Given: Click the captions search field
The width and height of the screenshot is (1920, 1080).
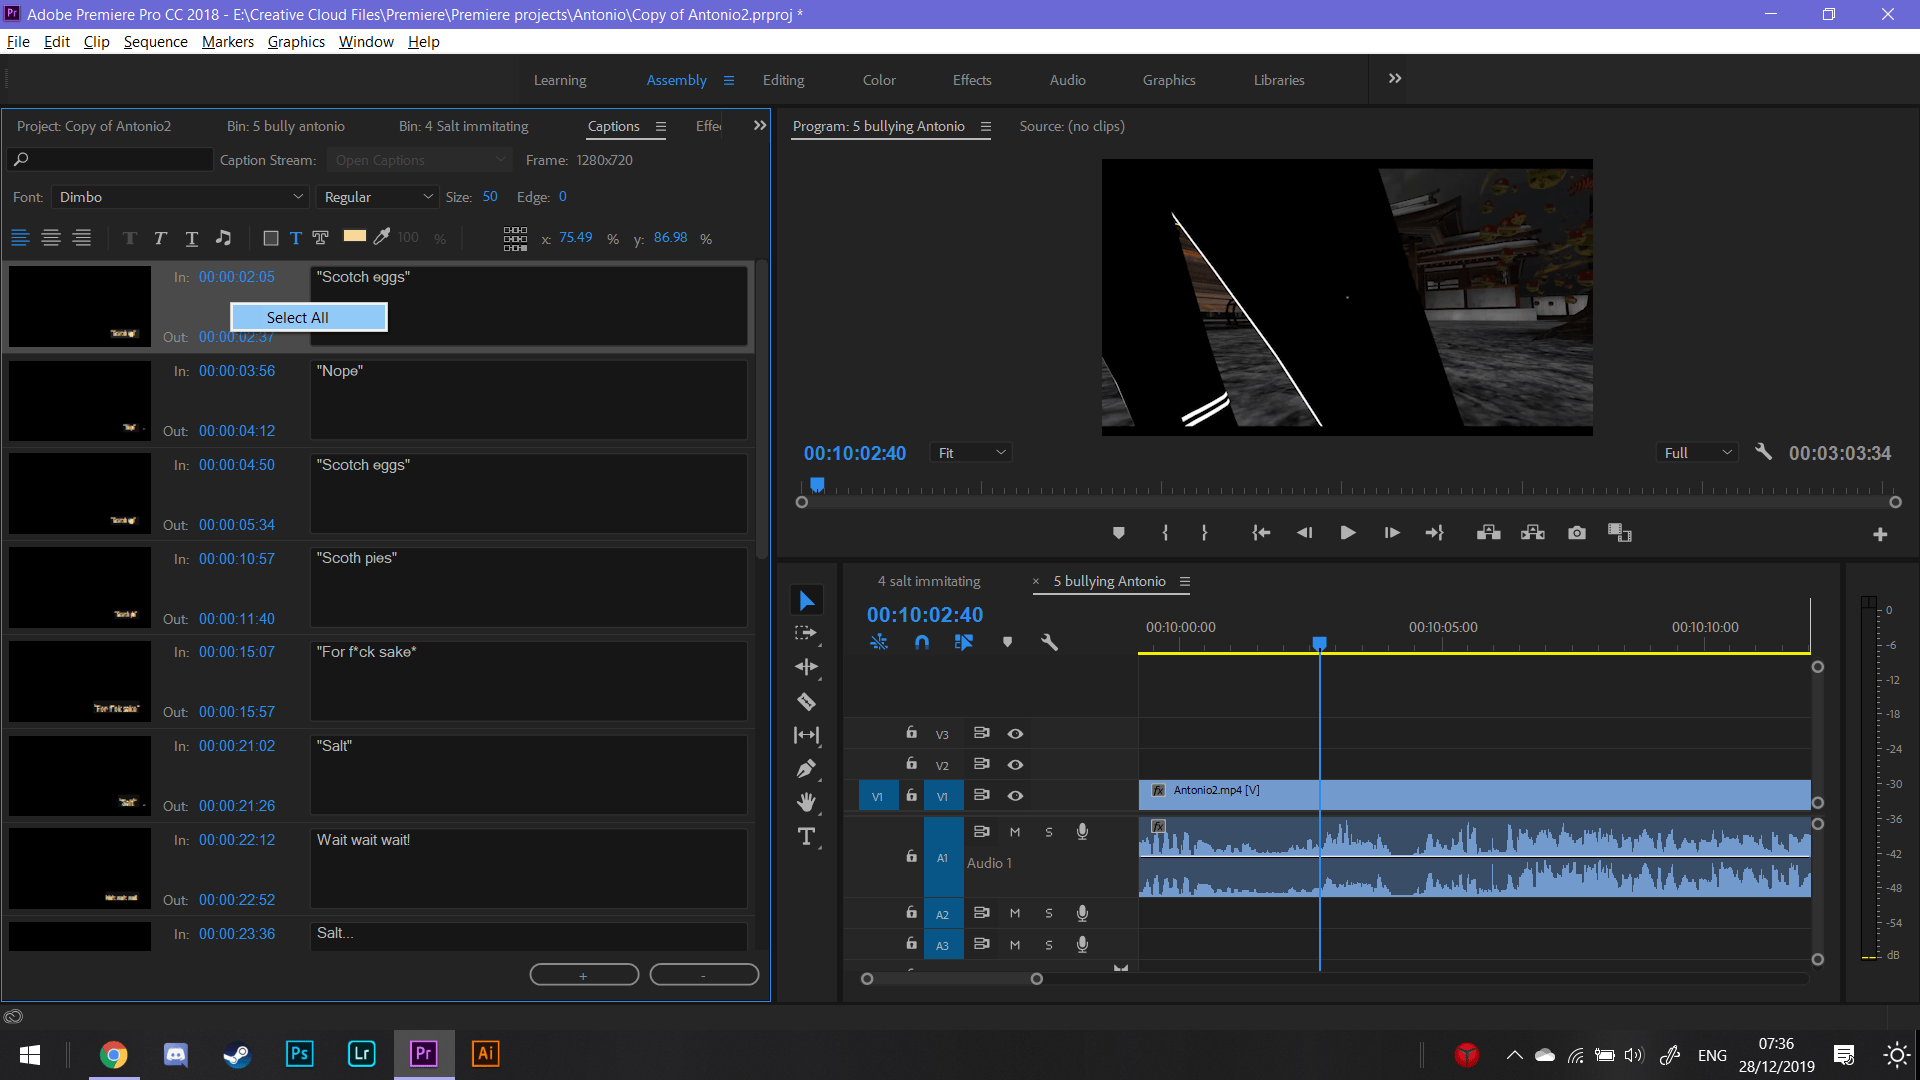Looking at the screenshot, I should [110, 159].
